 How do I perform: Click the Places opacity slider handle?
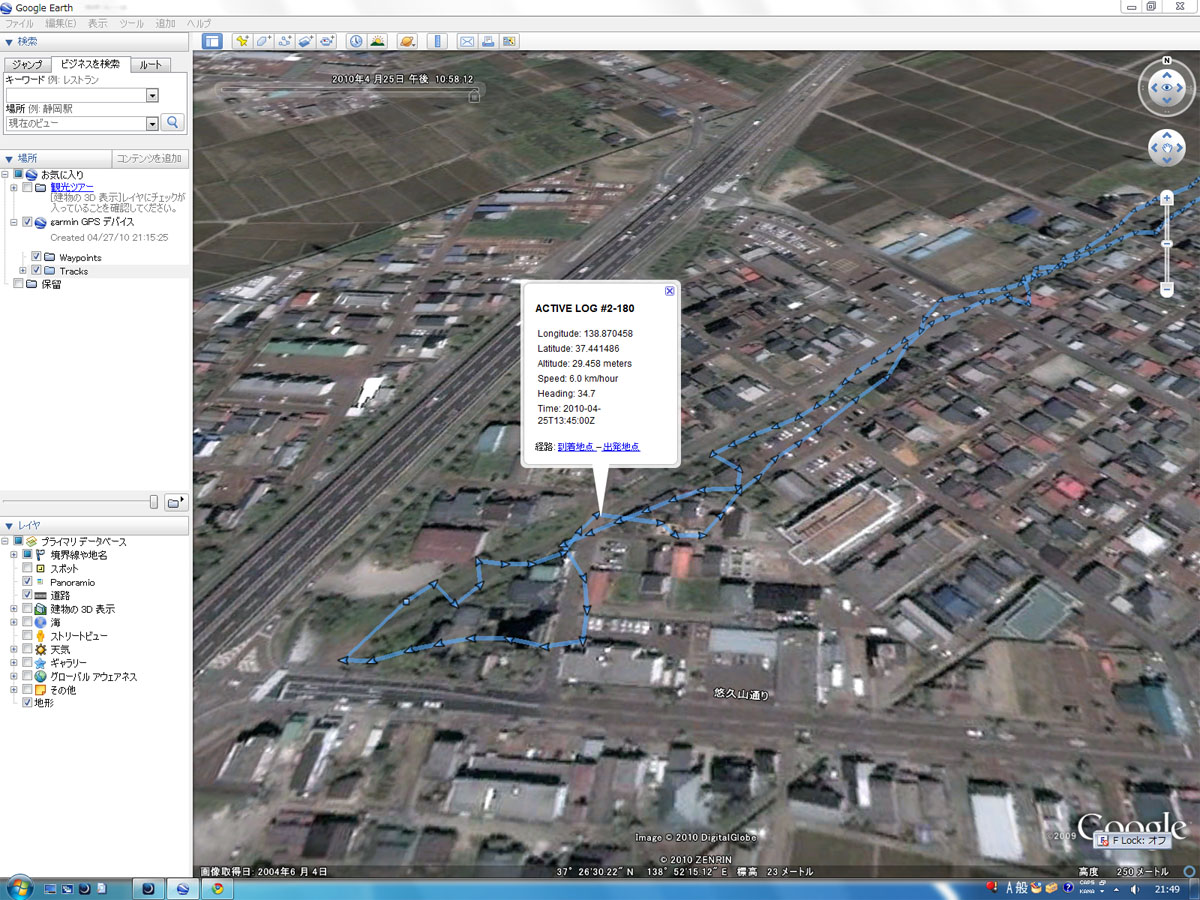pyautogui.click(x=154, y=501)
